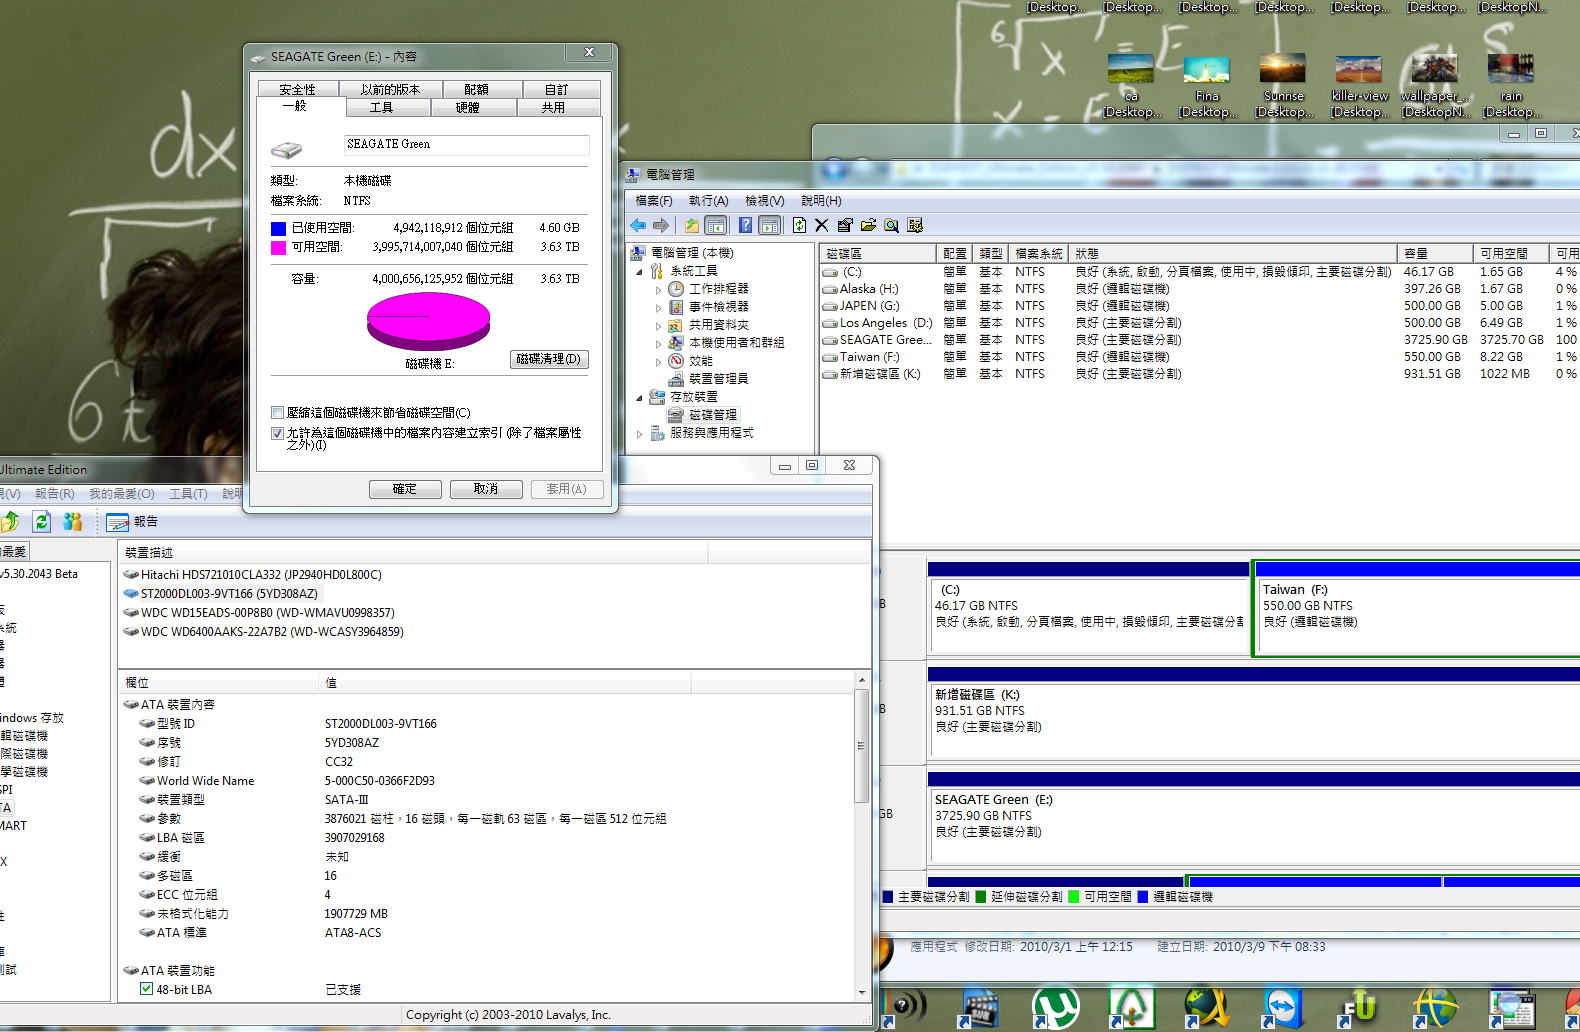Screen dimensions: 1580x1032
Task: Expand the 工作排程器 node
Action: click(658, 290)
